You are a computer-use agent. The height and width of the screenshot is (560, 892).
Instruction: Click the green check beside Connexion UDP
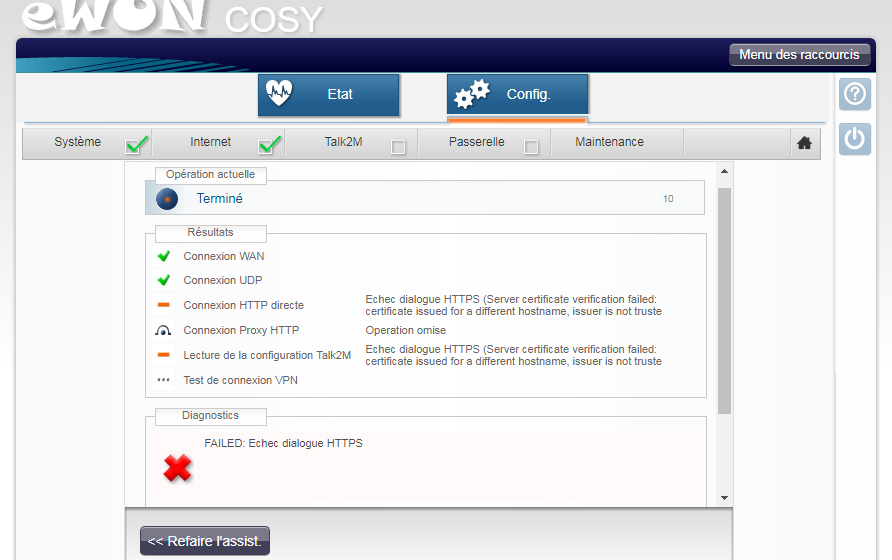pos(164,281)
